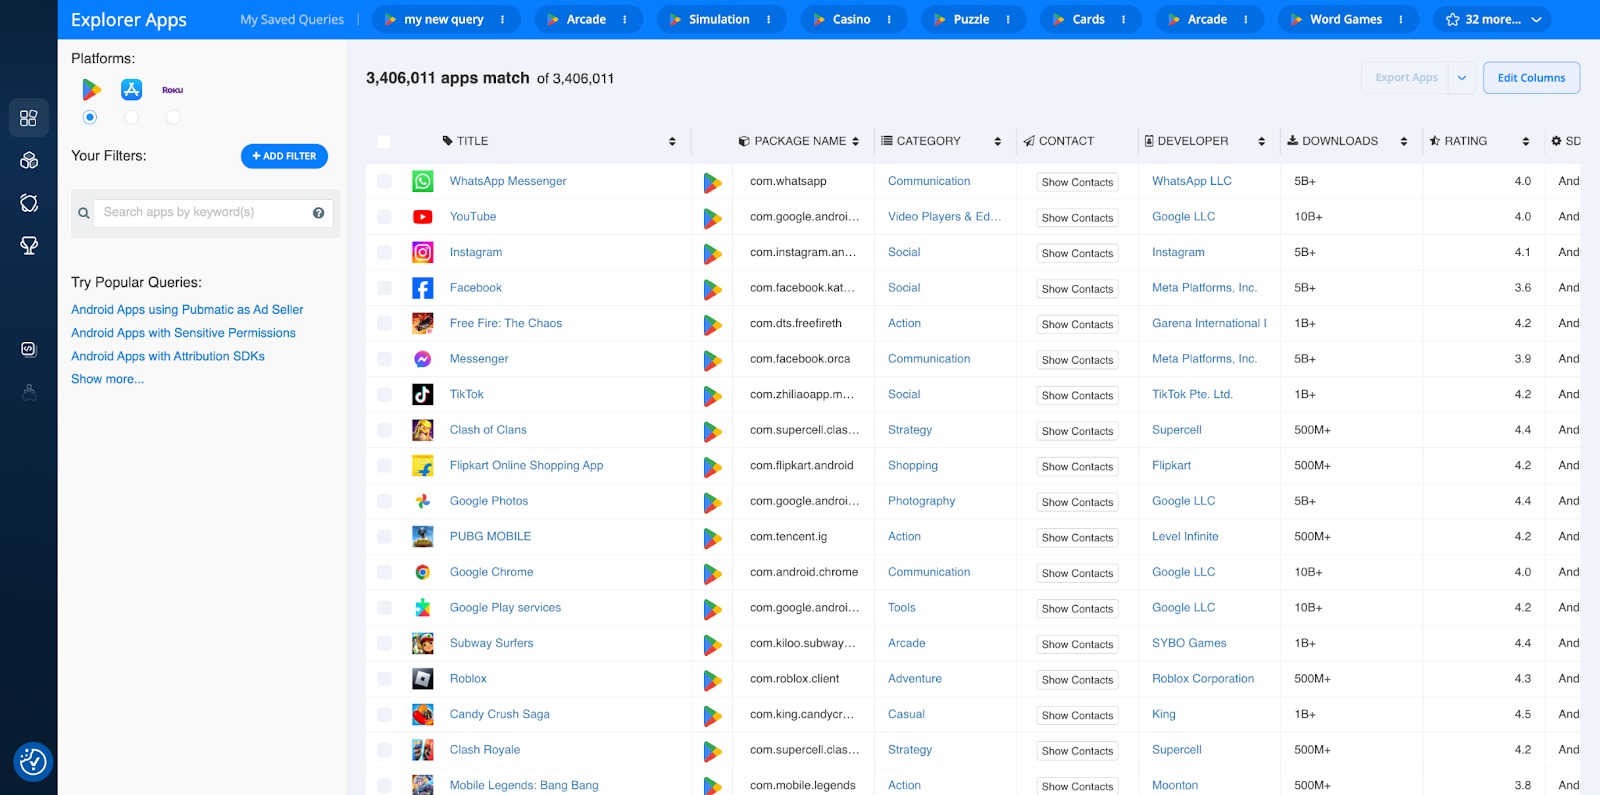This screenshot has width=1600, height=795.
Task: Click the Facebook app icon
Action: 423,288
